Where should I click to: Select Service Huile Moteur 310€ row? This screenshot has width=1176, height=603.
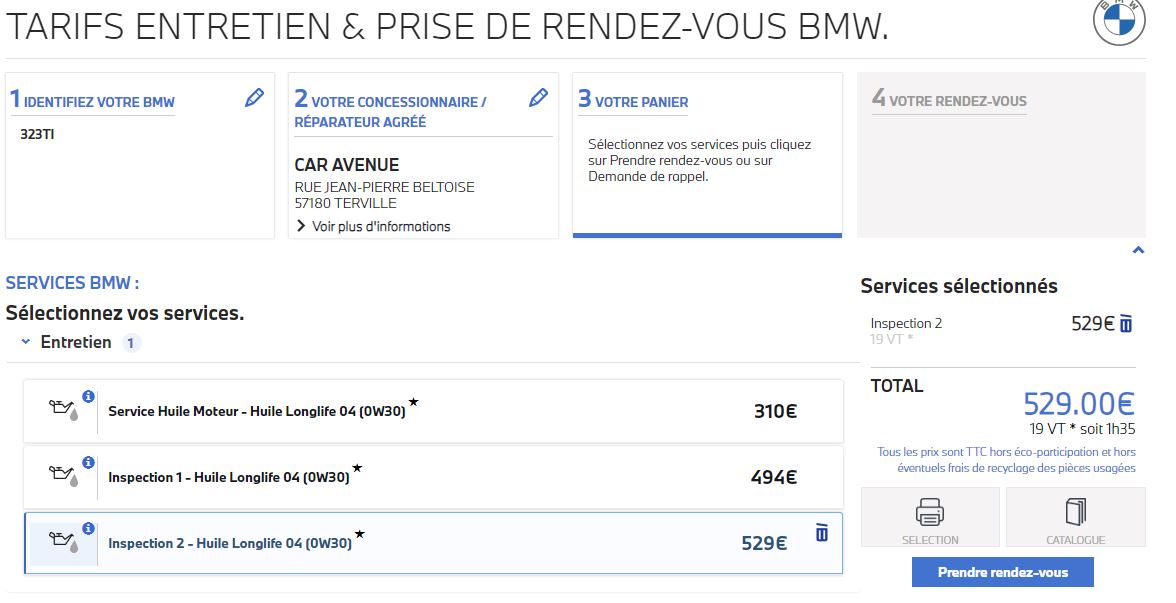coord(434,411)
